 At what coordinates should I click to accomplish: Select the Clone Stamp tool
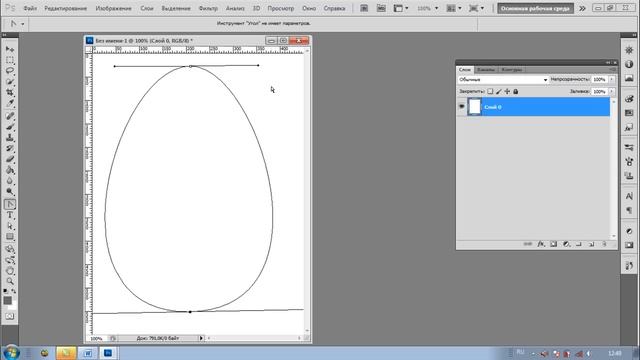[10, 138]
